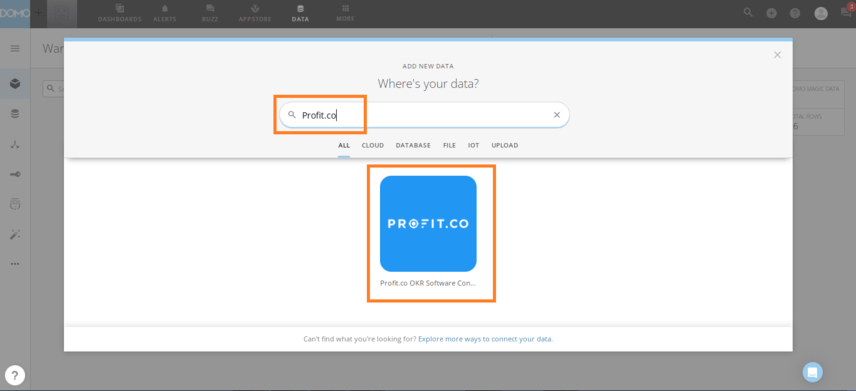The height and width of the screenshot is (391, 856).
Task: Select the DATABASE filter tab
Action: (x=413, y=146)
